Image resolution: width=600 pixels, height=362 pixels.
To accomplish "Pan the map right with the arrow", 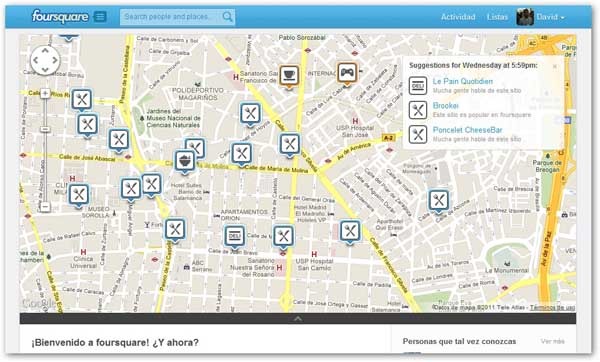I will (55, 60).
